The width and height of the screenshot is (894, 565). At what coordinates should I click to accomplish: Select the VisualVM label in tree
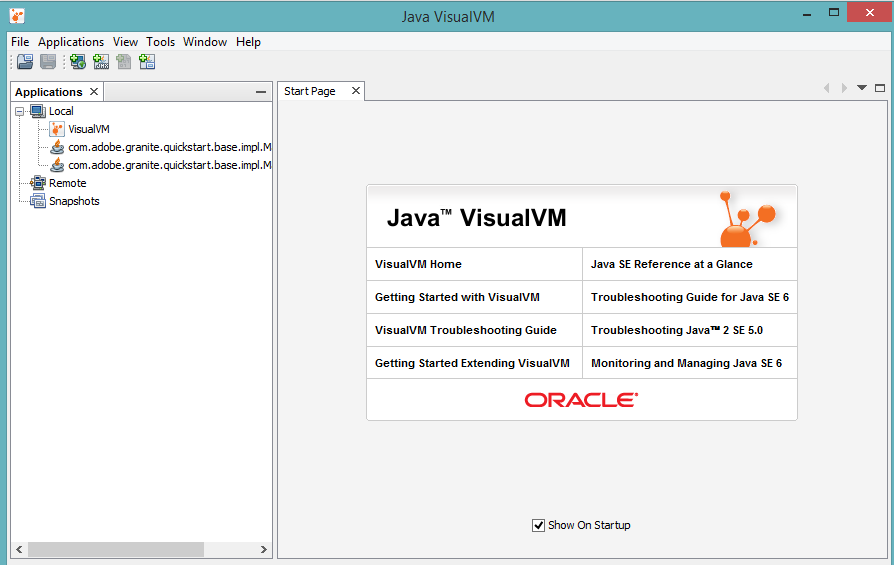coord(89,129)
